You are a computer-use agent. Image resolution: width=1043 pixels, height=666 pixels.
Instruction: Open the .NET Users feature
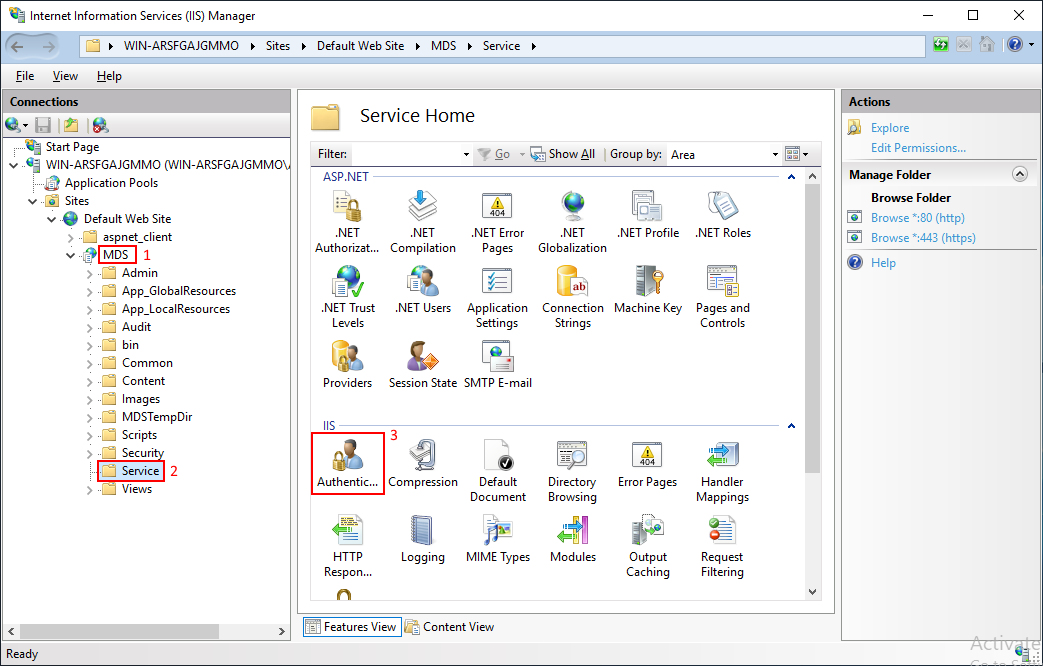422,290
